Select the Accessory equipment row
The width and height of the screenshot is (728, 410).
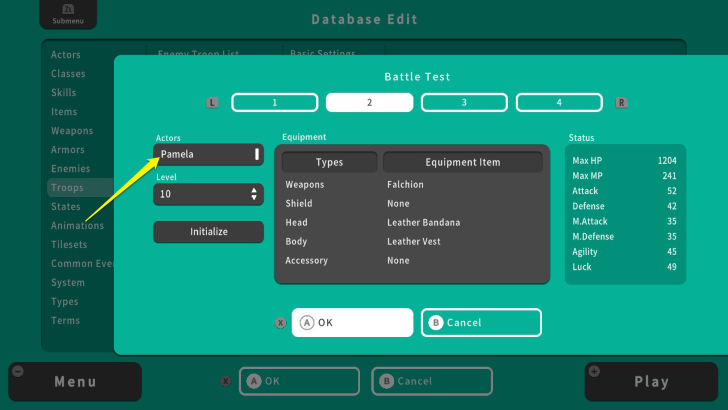(412, 261)
